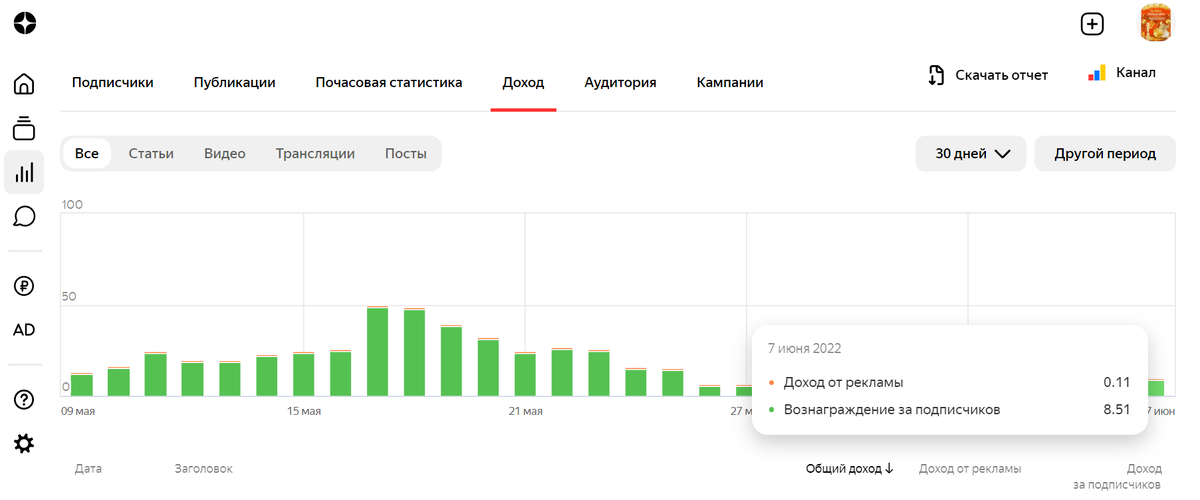The width and height of the screenshot is (1200, 500).
Task: Click the bar above 09 мая label
Action: [x=82, y=385]
